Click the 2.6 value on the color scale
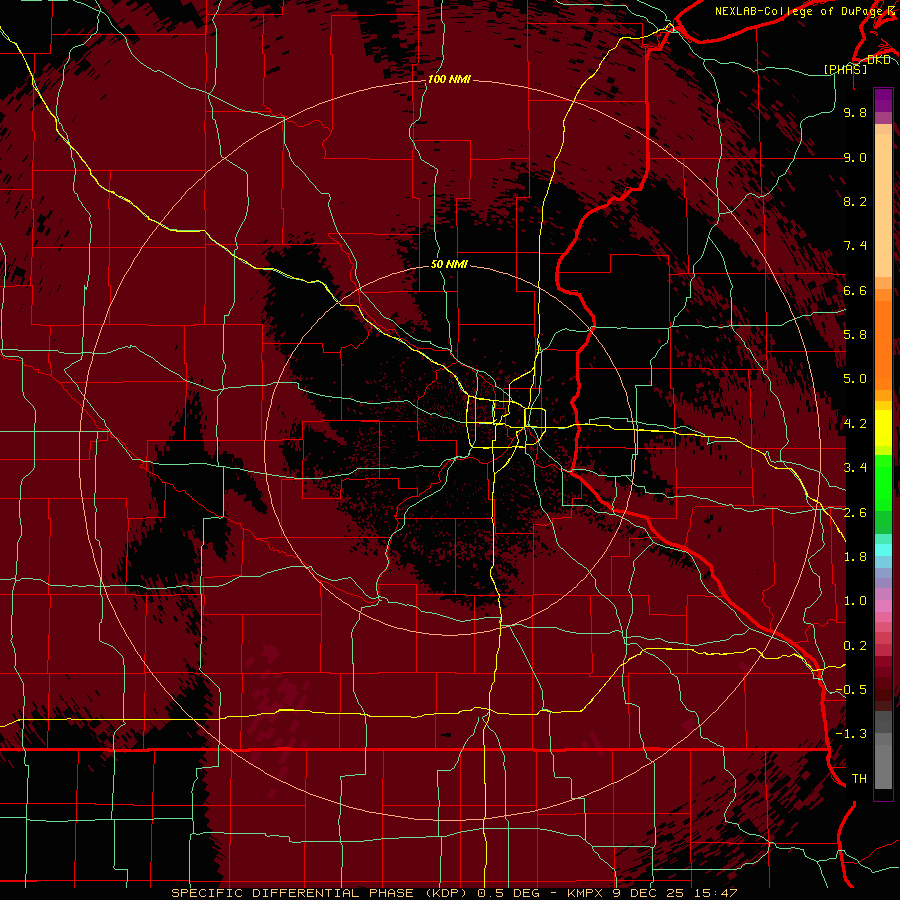This screenshot has height=900, width=900. (x=855, y=513)
